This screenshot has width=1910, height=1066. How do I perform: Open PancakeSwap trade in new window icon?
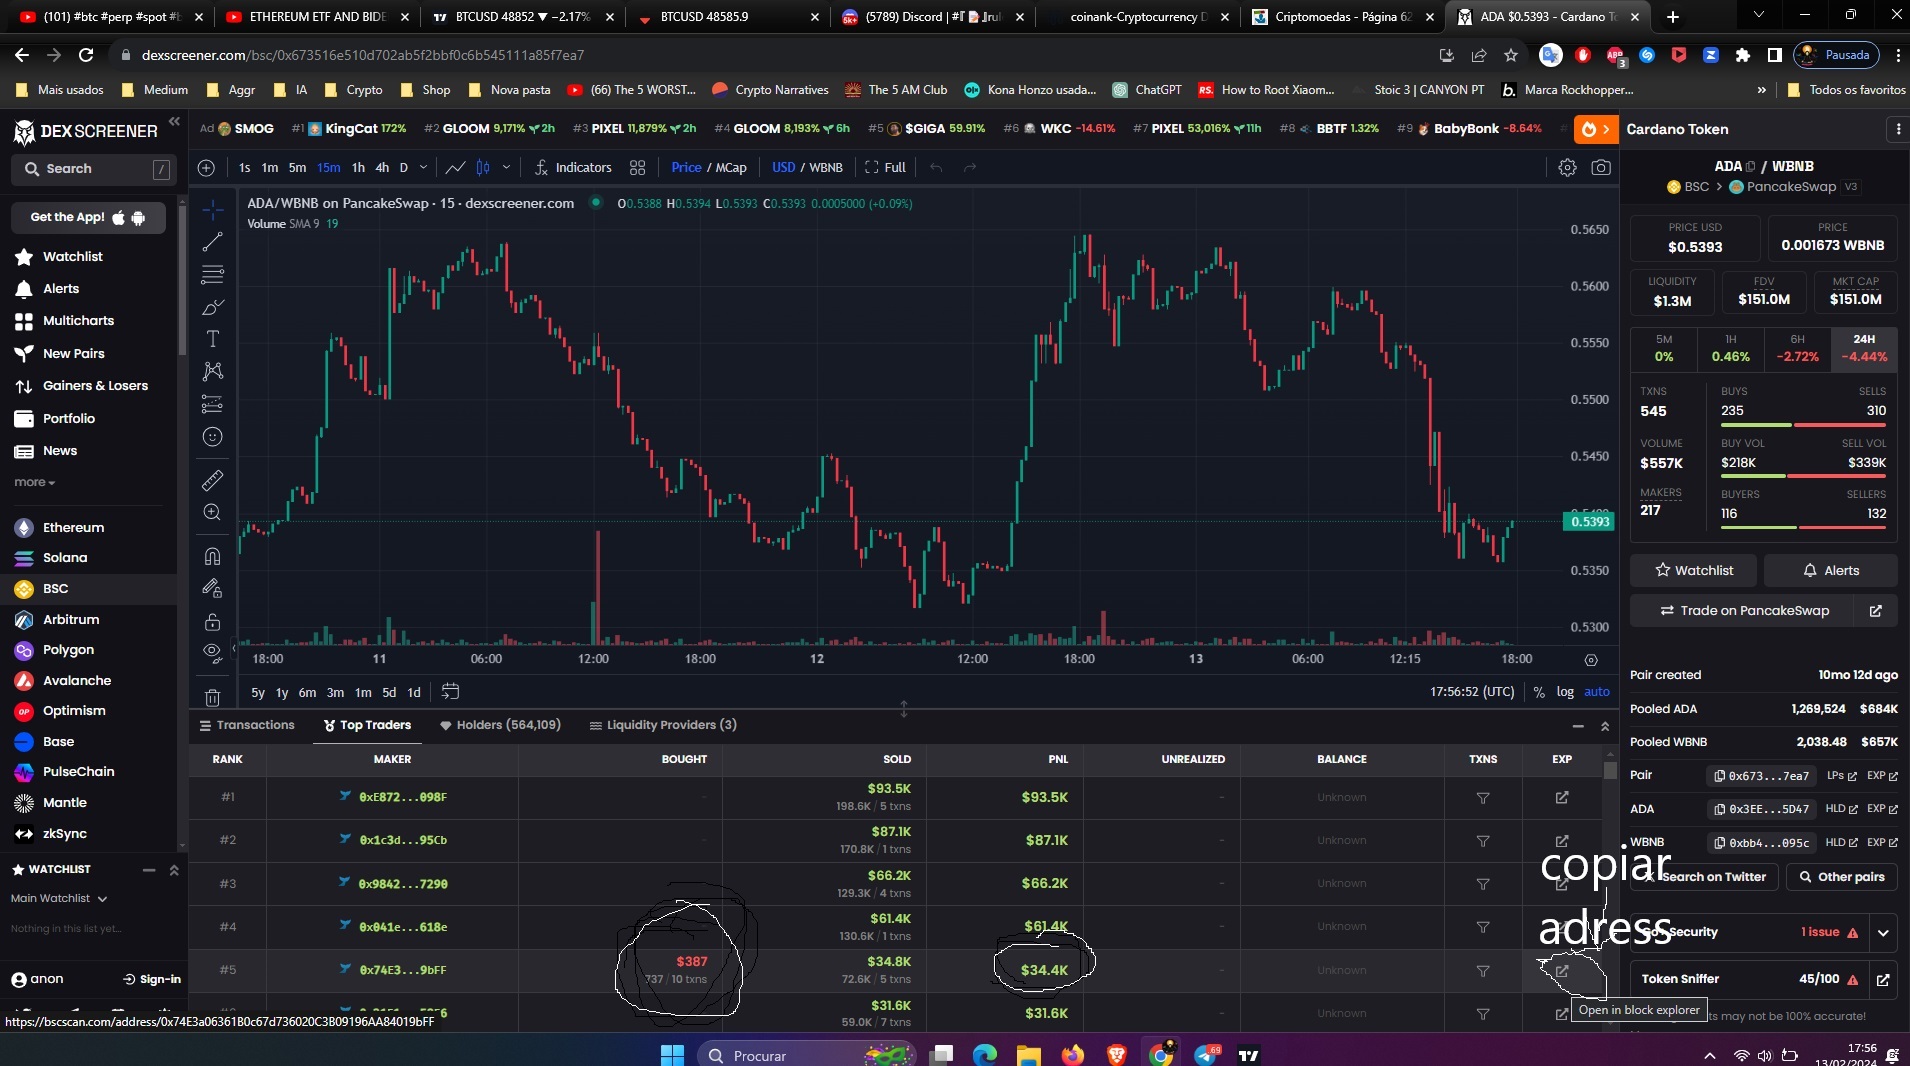(1876, 610)
